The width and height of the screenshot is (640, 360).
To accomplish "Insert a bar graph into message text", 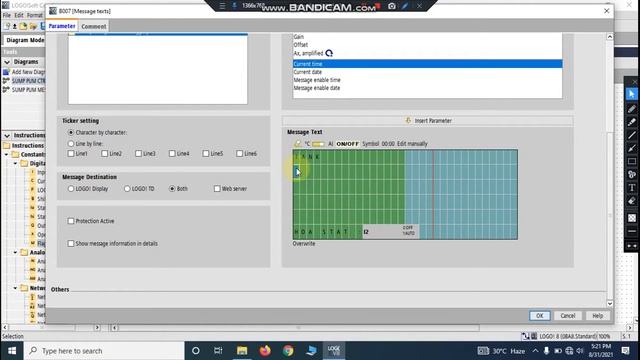I will point(318,144).
